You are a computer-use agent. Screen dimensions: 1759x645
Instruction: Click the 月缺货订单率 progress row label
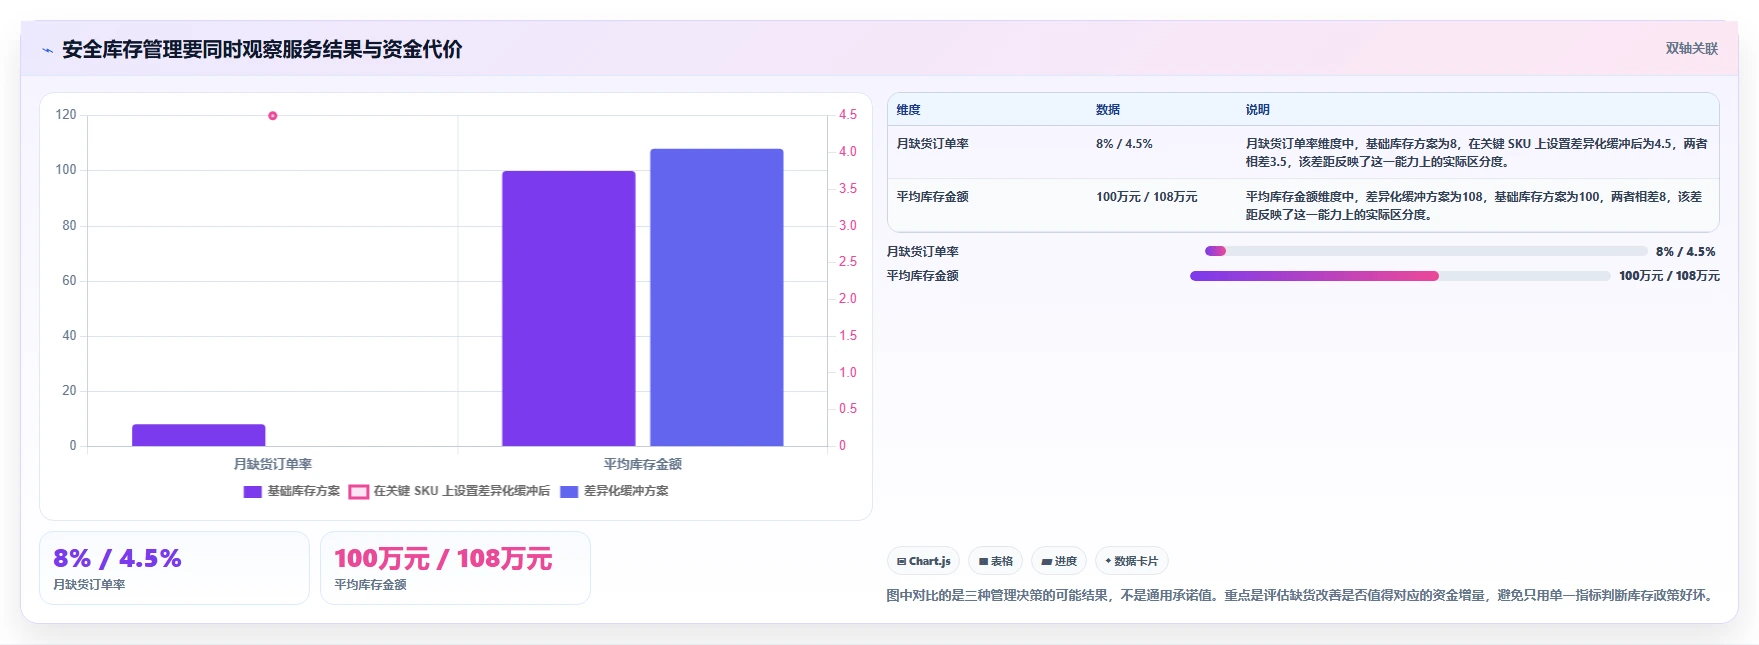click(x=922, y=252)
